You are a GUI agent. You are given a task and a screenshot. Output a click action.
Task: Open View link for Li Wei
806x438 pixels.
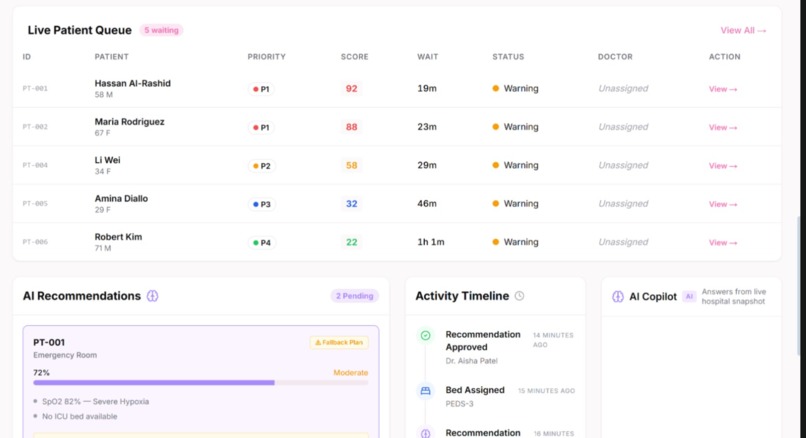click(x=723, y=166)
